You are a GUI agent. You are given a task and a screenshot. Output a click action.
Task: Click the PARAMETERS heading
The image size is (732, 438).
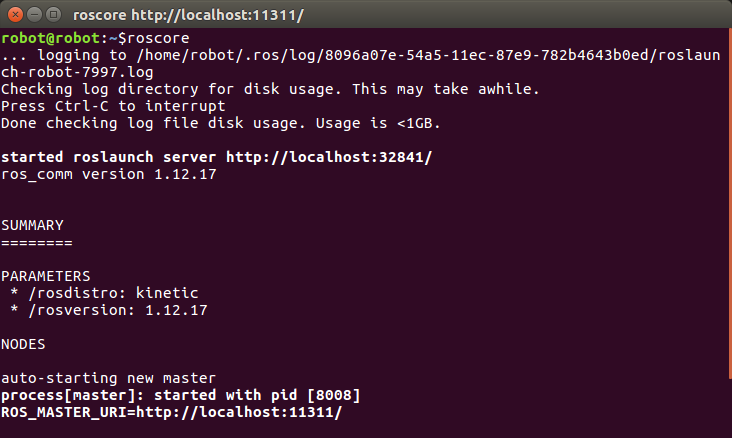pos(45,276)
